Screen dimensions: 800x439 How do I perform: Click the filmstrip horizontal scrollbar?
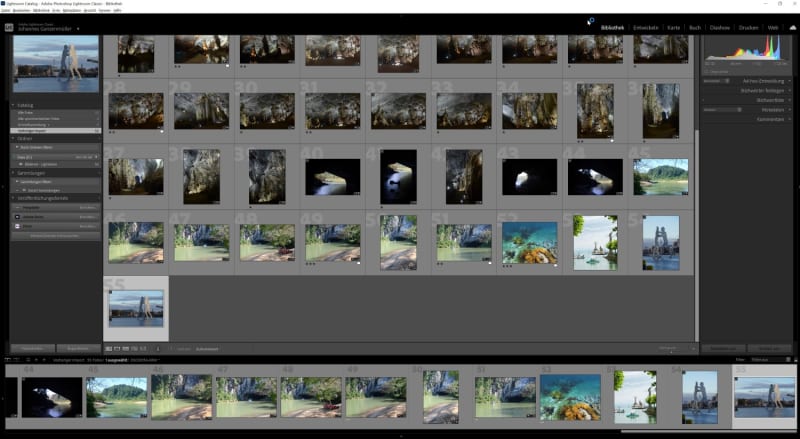click(708, 431)
